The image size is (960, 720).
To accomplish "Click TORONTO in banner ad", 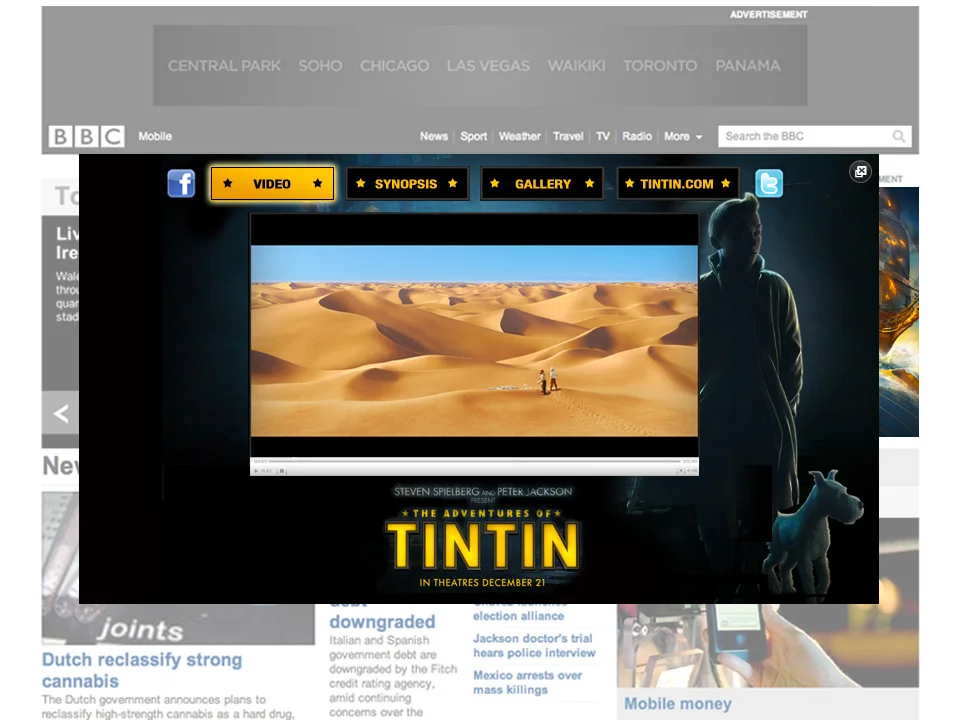I will point(660,66).
